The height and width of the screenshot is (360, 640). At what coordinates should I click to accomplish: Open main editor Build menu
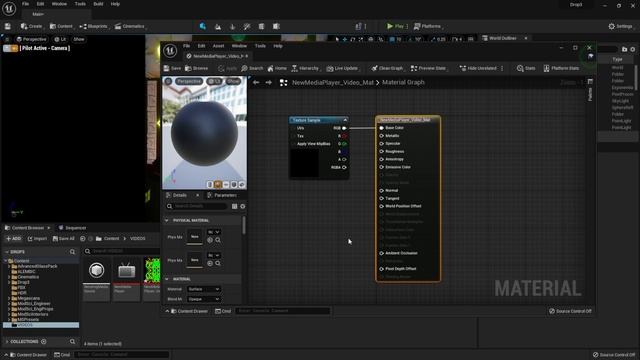[98, 4]
